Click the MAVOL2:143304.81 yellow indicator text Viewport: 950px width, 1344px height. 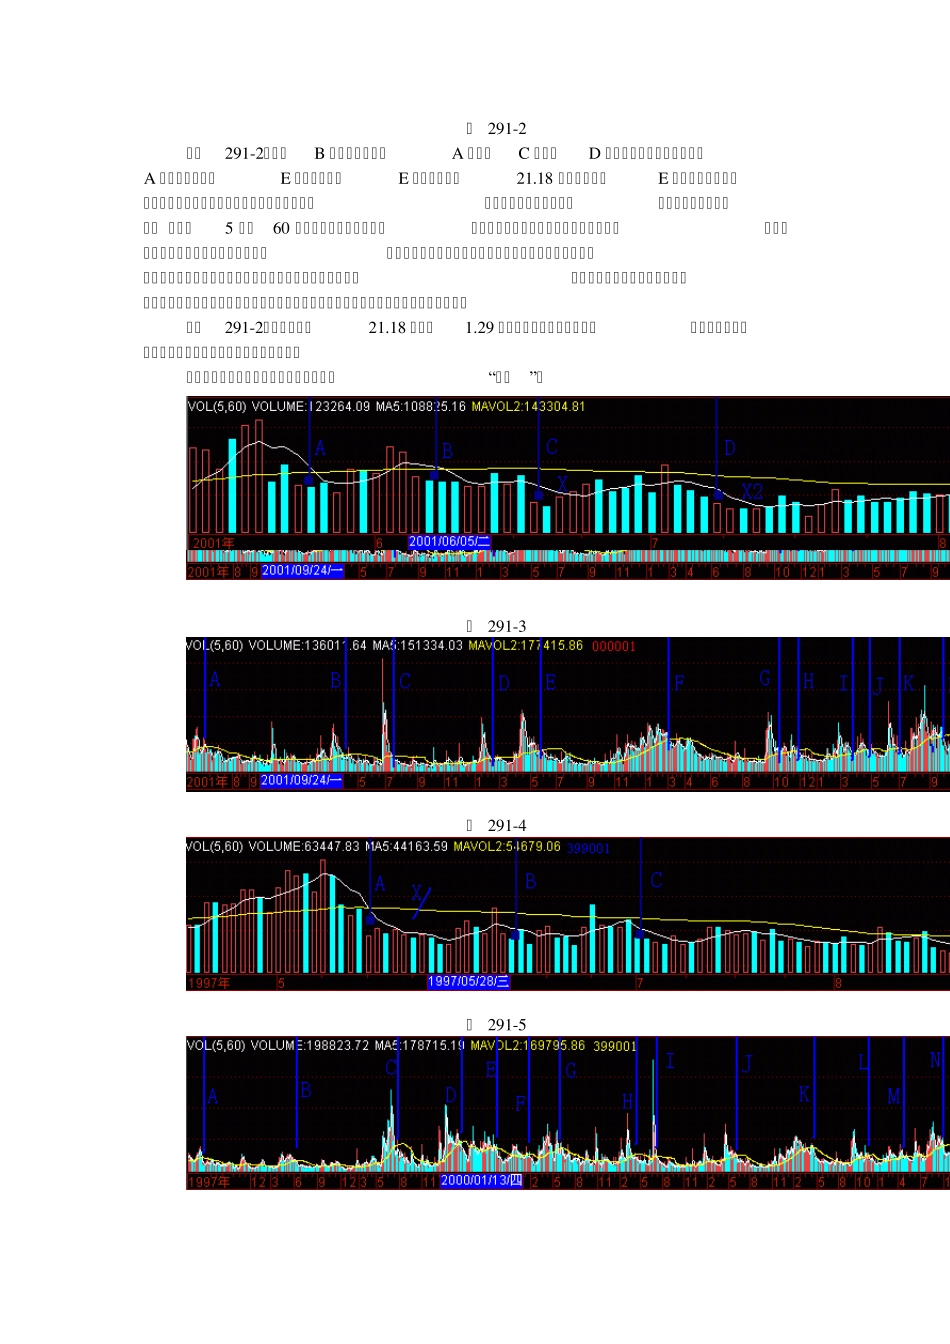point(525,407)
